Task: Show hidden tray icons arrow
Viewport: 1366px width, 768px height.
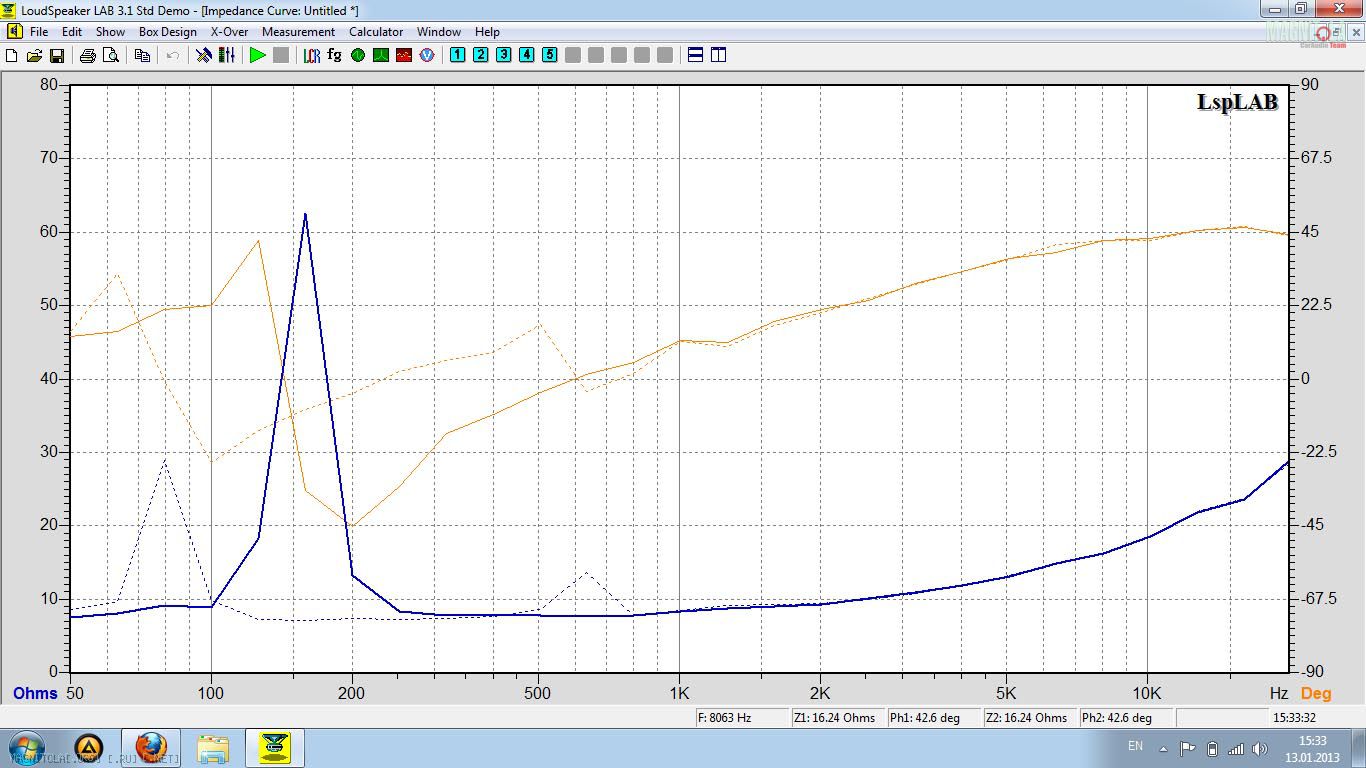Action: pos(1163,748)
